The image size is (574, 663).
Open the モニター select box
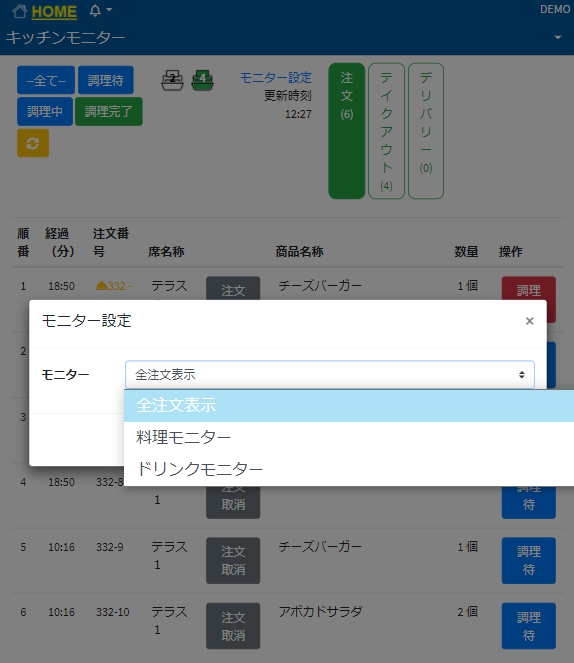click(330, 375)
